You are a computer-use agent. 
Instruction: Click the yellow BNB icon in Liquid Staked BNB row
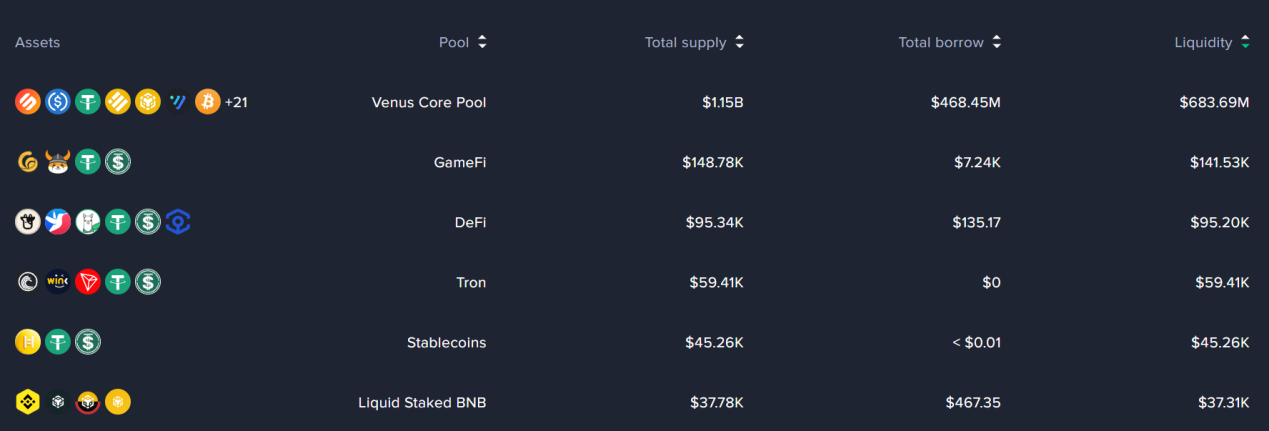tap(28, 402)
